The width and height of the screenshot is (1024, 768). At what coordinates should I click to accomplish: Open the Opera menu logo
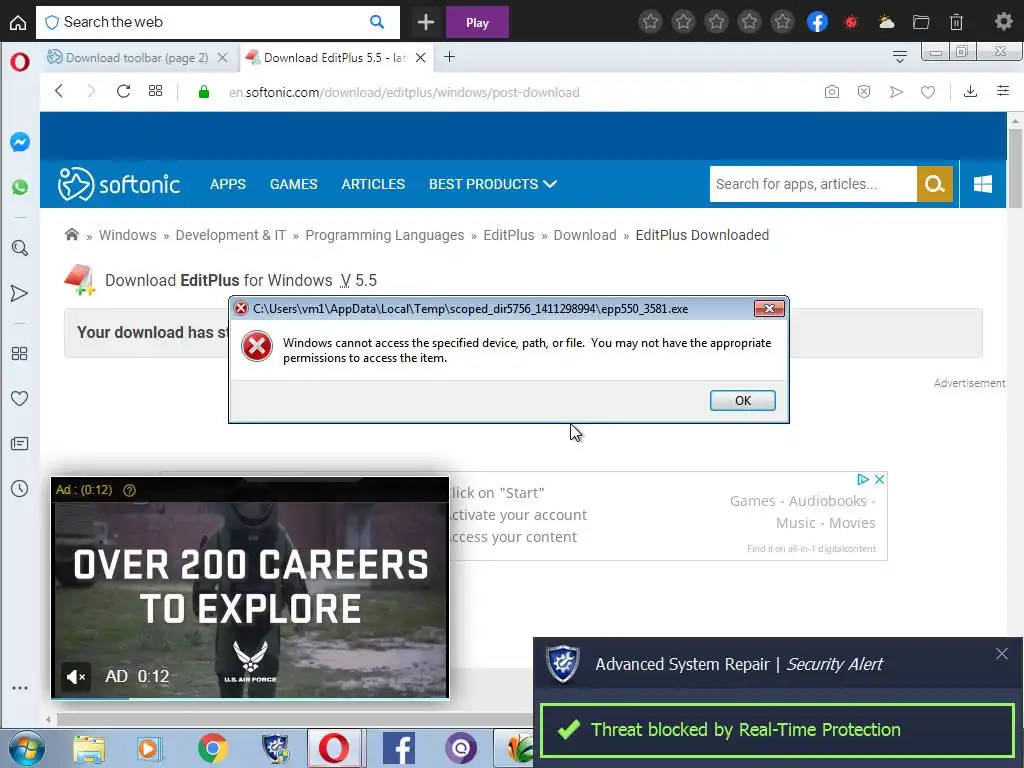pos(20,62)
